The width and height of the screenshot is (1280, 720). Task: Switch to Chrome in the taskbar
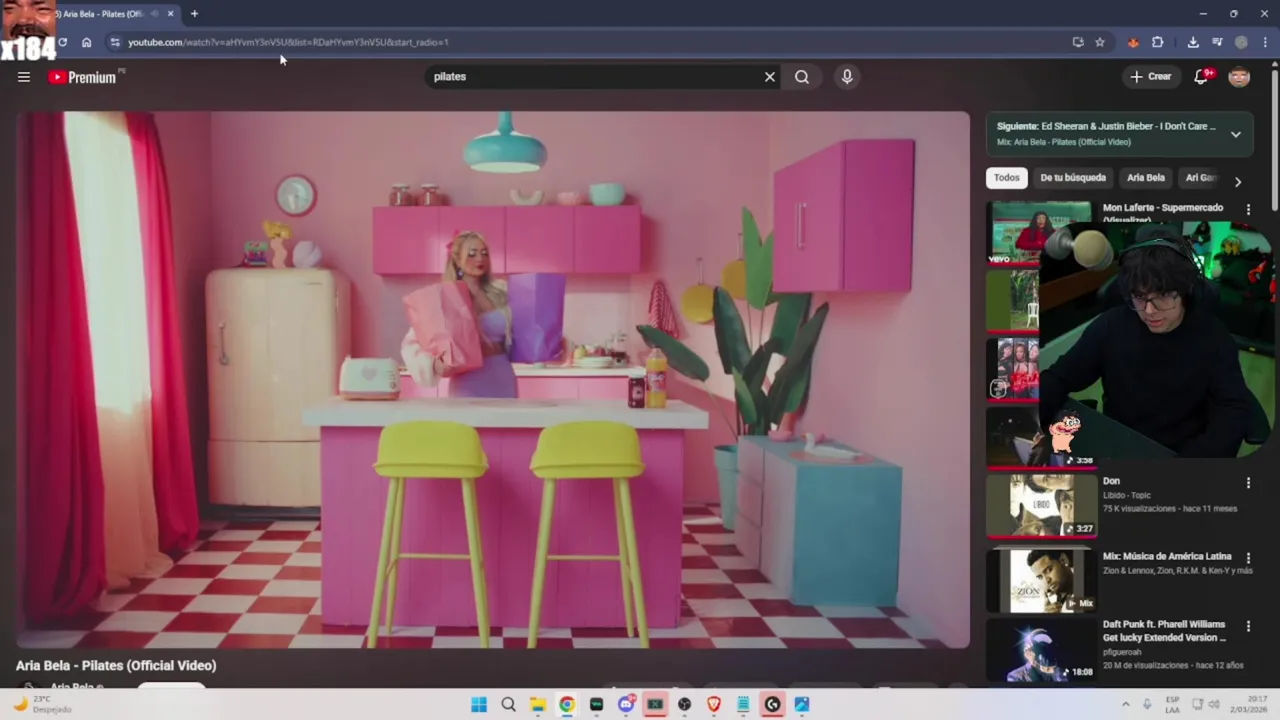point(567,704)
